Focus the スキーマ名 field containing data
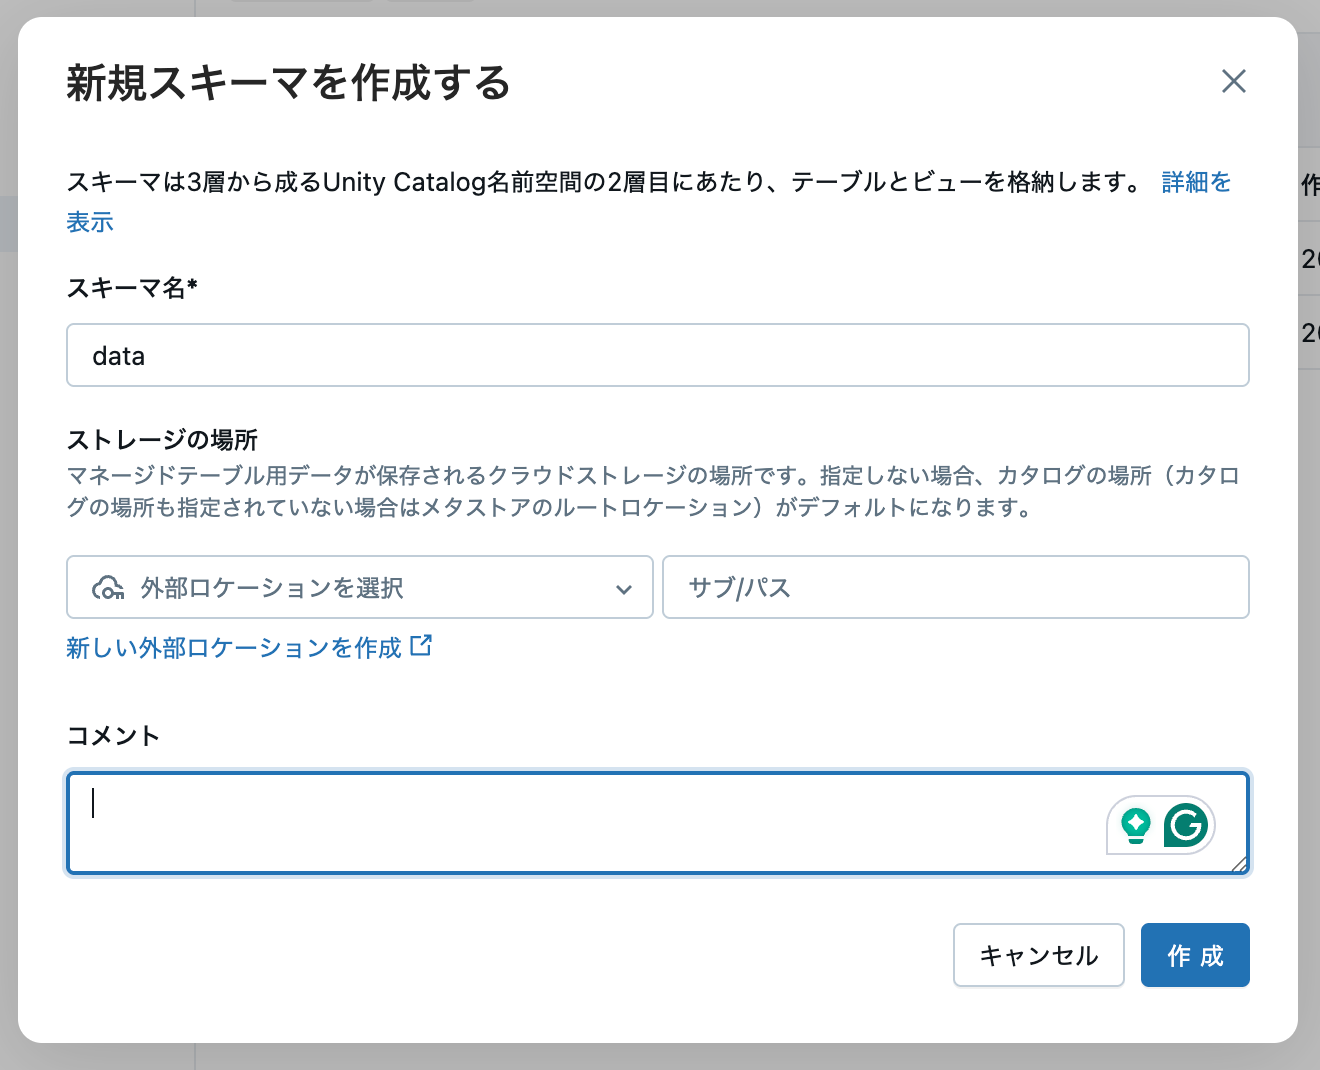The height and width of the screenshot is (1070, 1320). coord(658,355)
